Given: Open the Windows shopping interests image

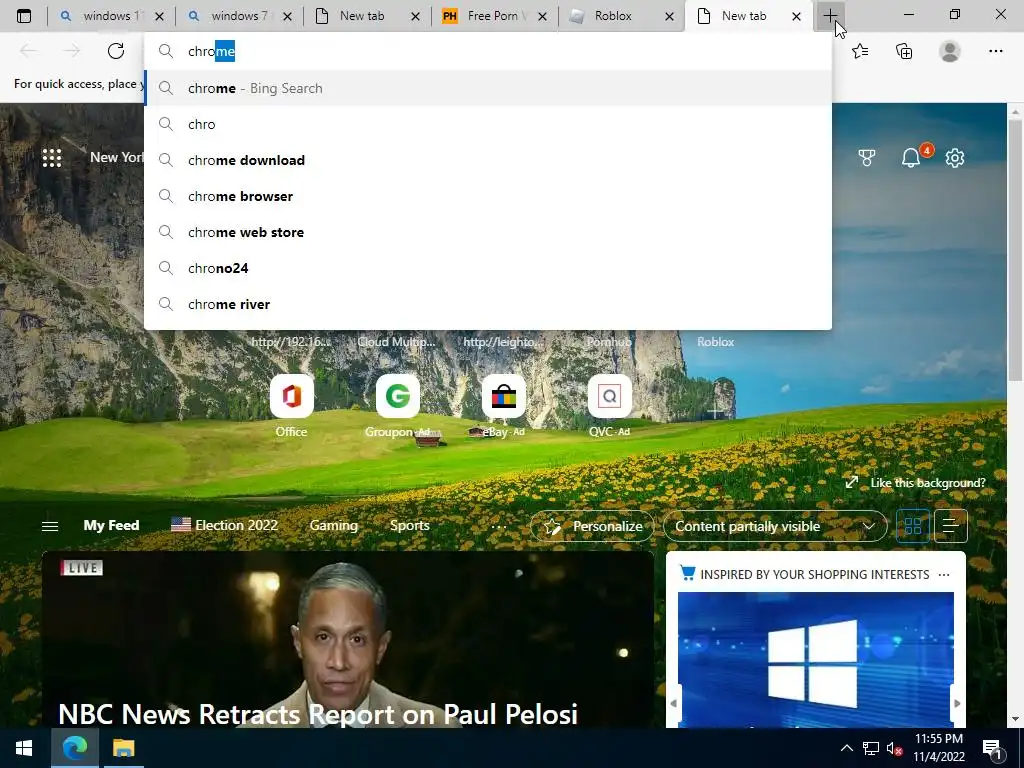Looking at the screenshot, I should tap(816, 660).
